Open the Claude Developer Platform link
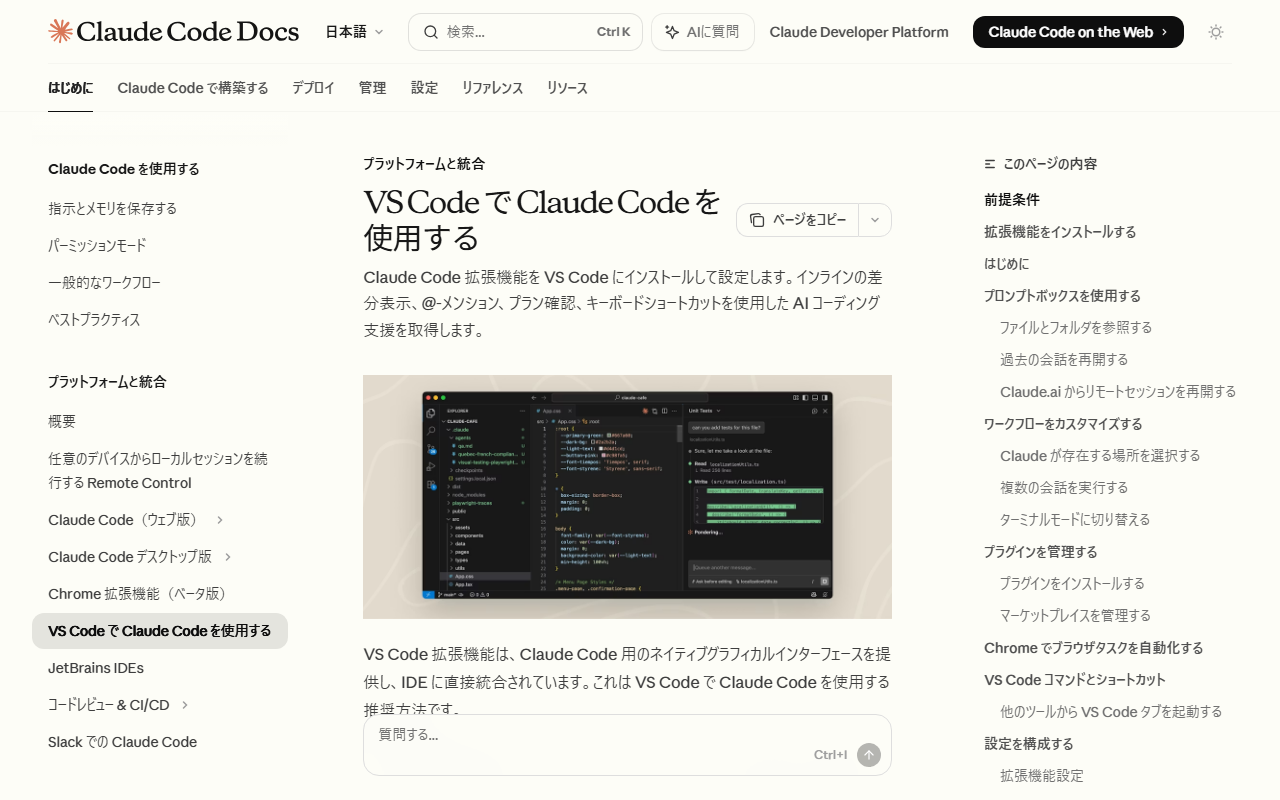 click(858, 32)
